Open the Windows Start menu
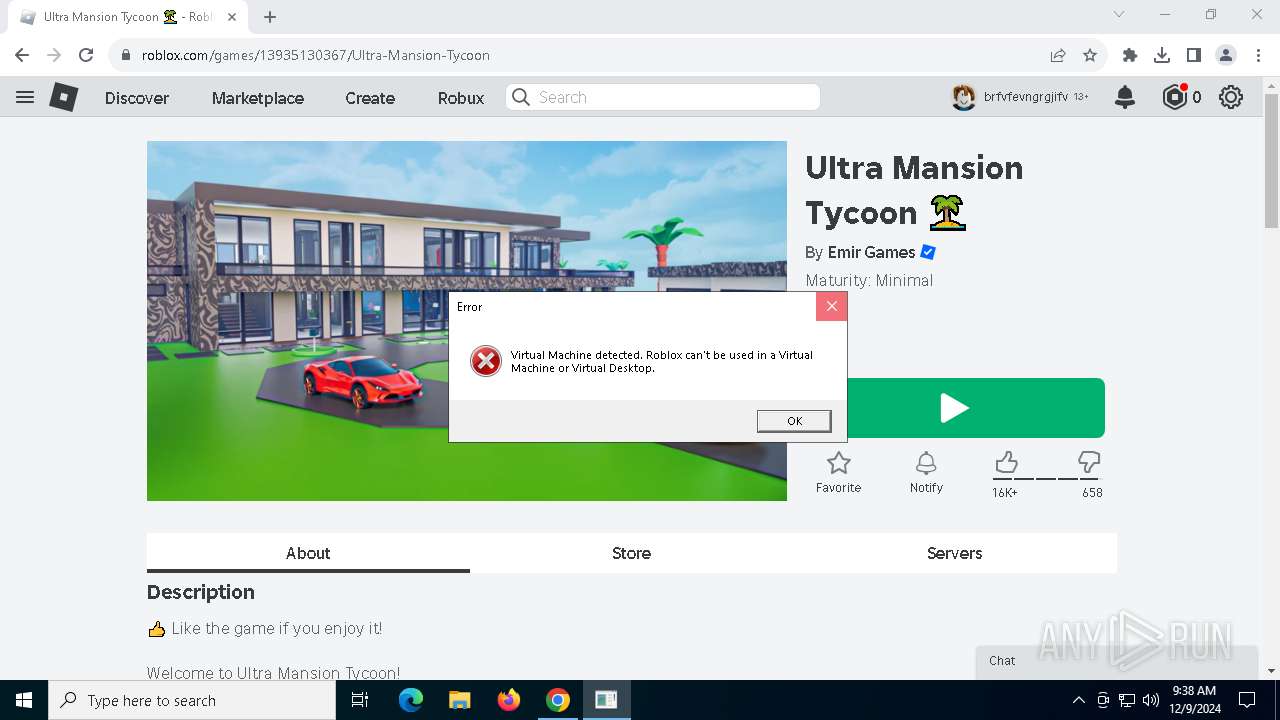The image size is (1280, 720). pyautogui.click(x=24, y=700)
